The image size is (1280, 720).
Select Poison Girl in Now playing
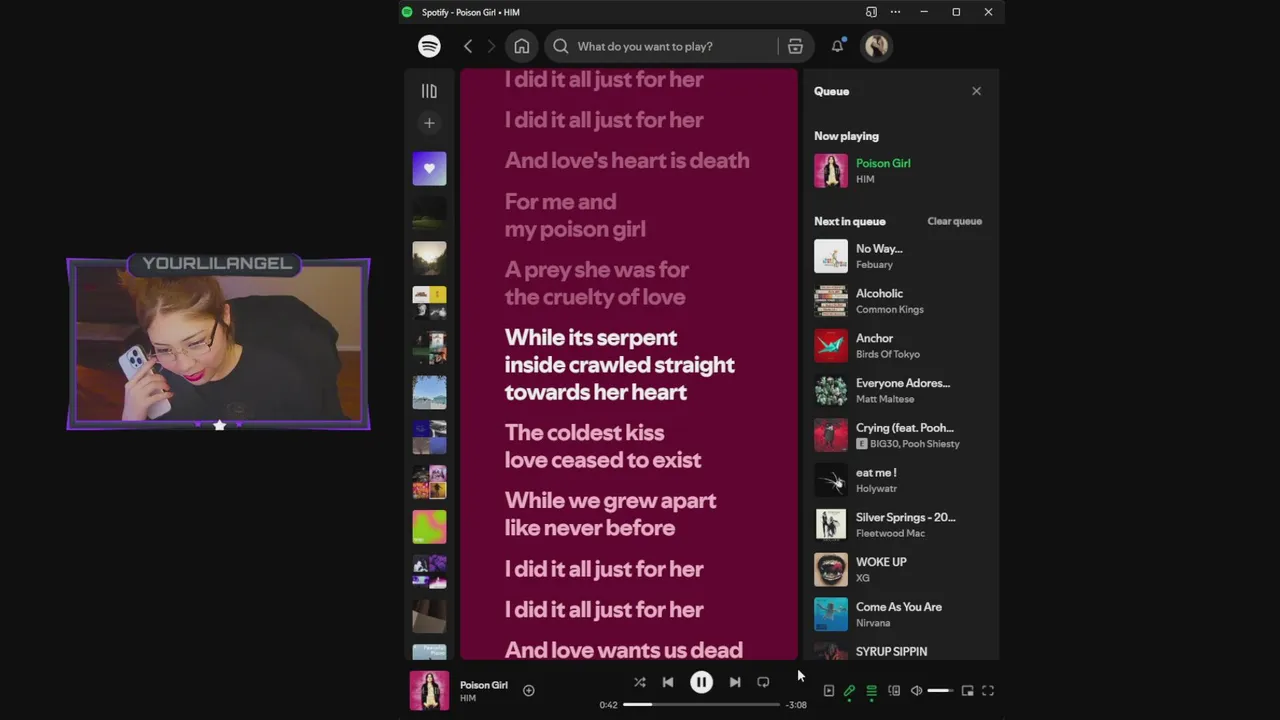click(899, 171)
